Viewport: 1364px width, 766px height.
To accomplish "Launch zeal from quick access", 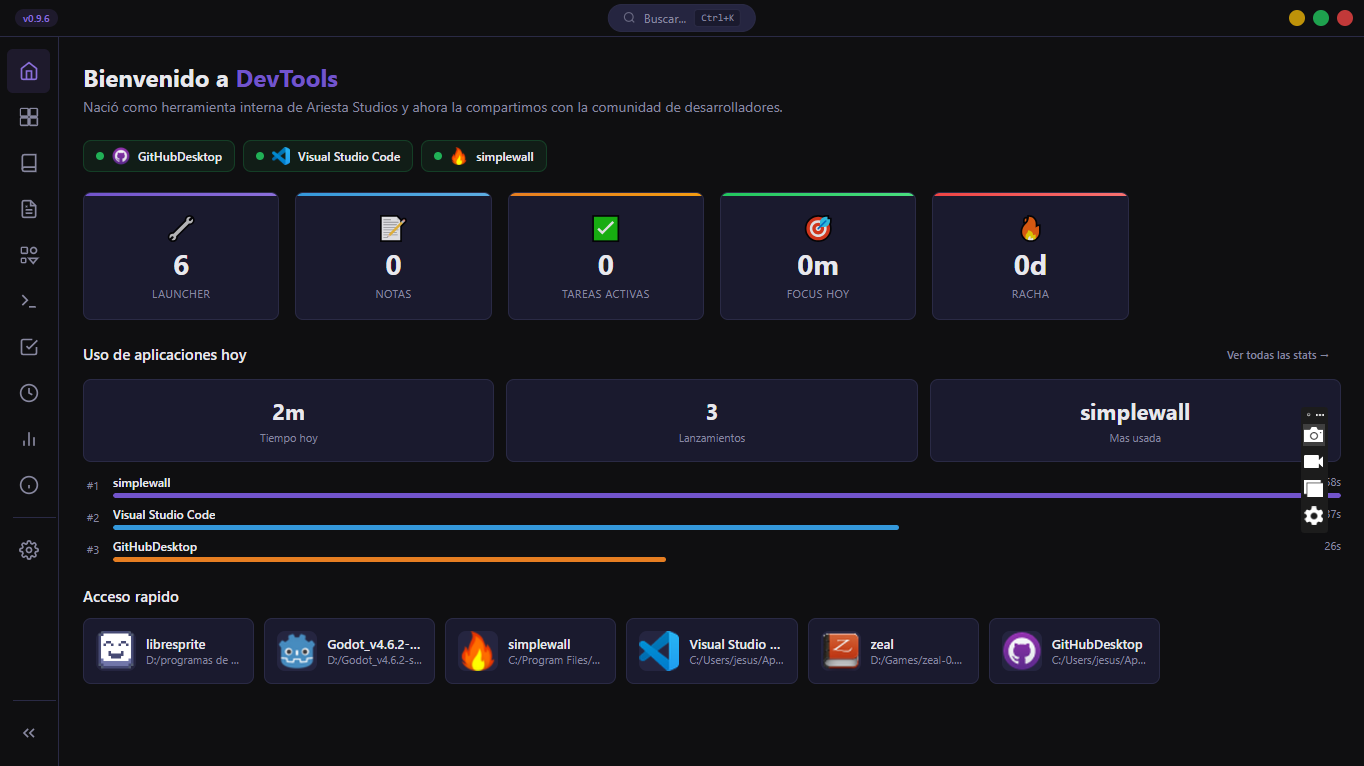I will click(x=893, y=651).
